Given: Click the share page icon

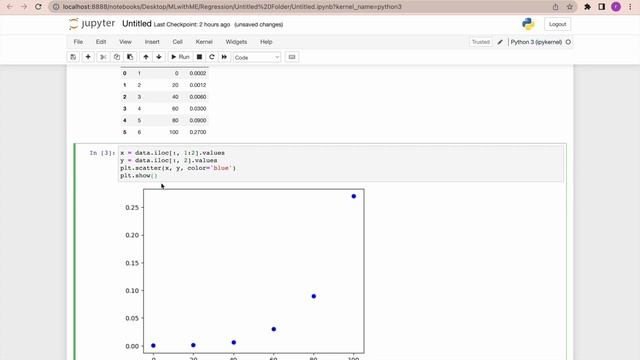Looking at the screenshot, I should [556, 7].
